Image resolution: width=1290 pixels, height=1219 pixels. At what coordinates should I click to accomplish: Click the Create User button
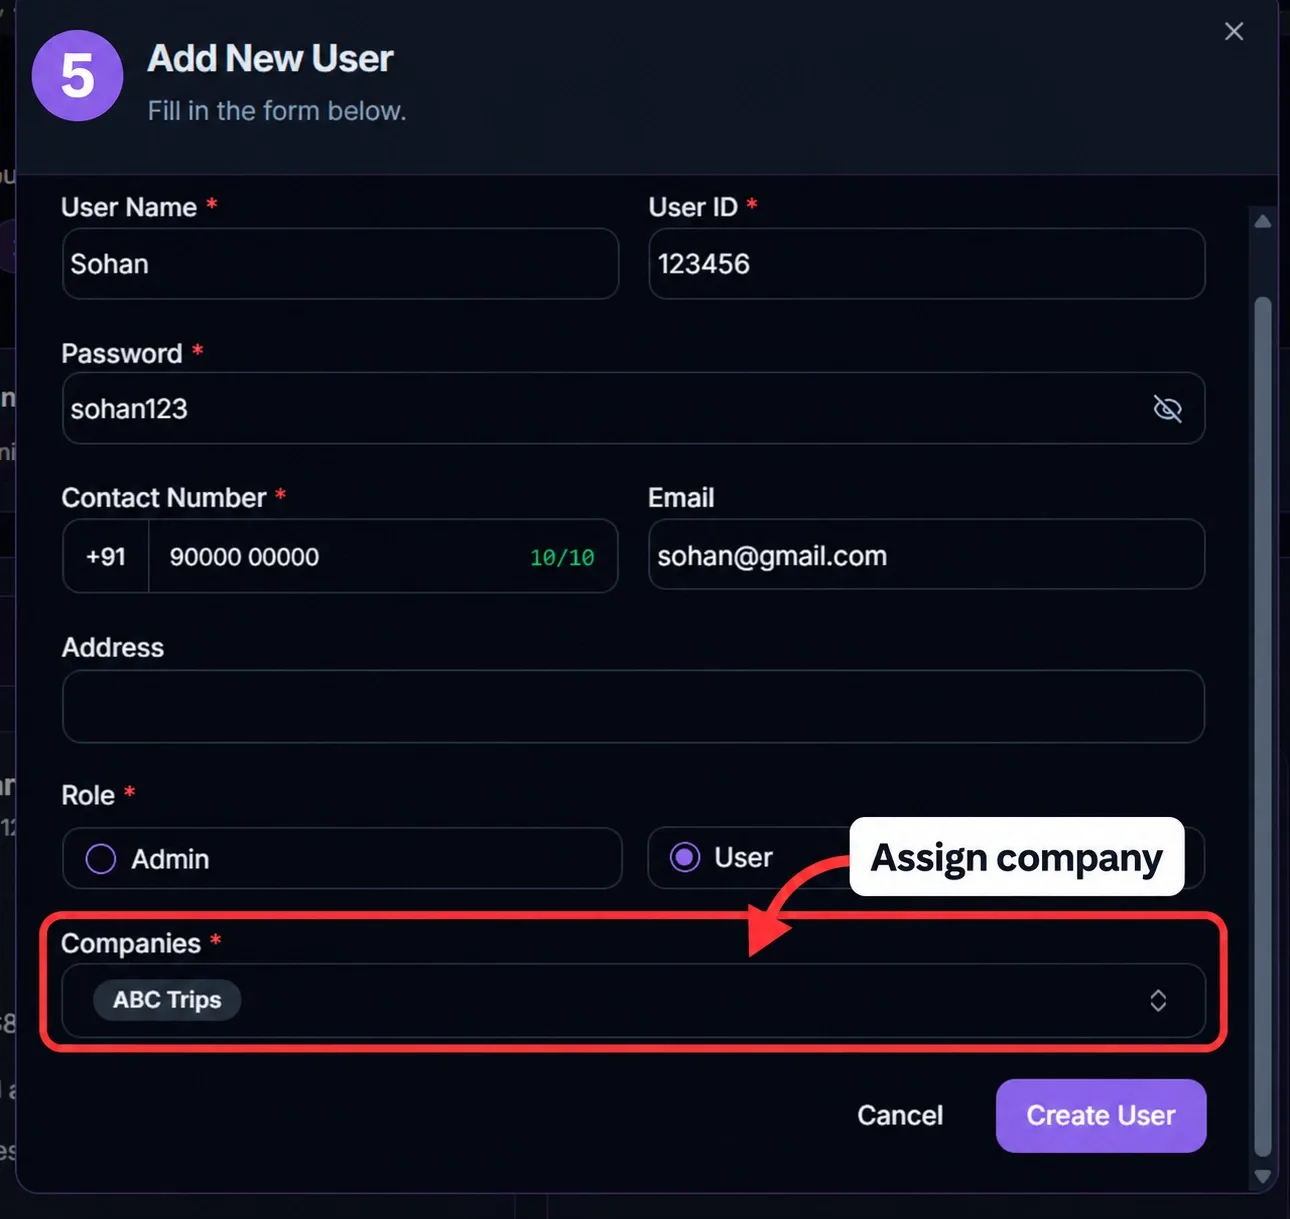click(x=1101, y=1115)
